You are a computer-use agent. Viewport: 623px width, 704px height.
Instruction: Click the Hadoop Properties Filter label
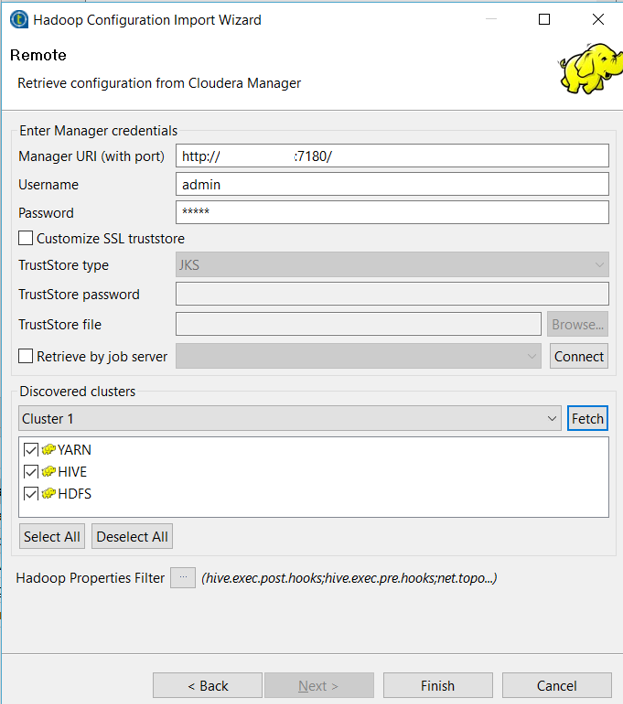pyautogui.click(x=90, y=578)
